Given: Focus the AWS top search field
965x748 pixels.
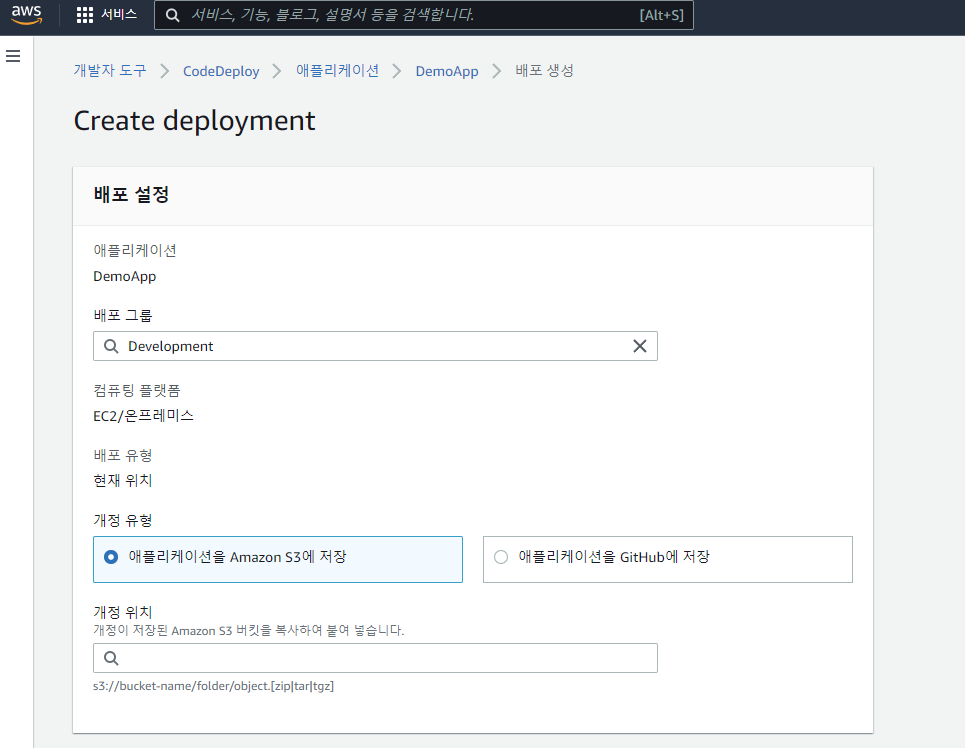Looking at the screenshot, I should pyautogui.click(x=423, y=15).
